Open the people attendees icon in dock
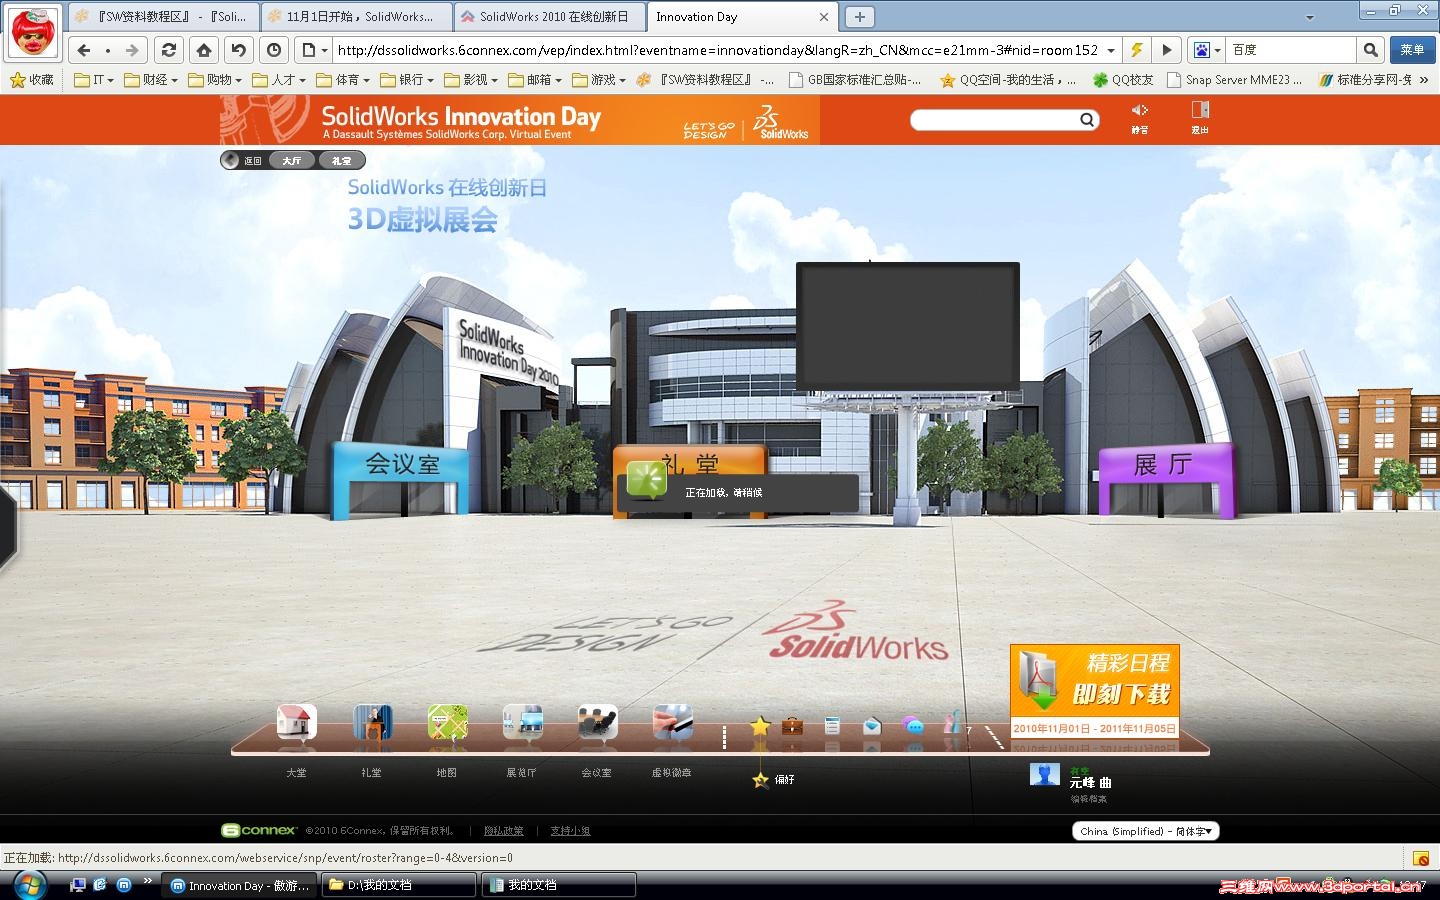1440x900 pixels. (x=952, y=724)
